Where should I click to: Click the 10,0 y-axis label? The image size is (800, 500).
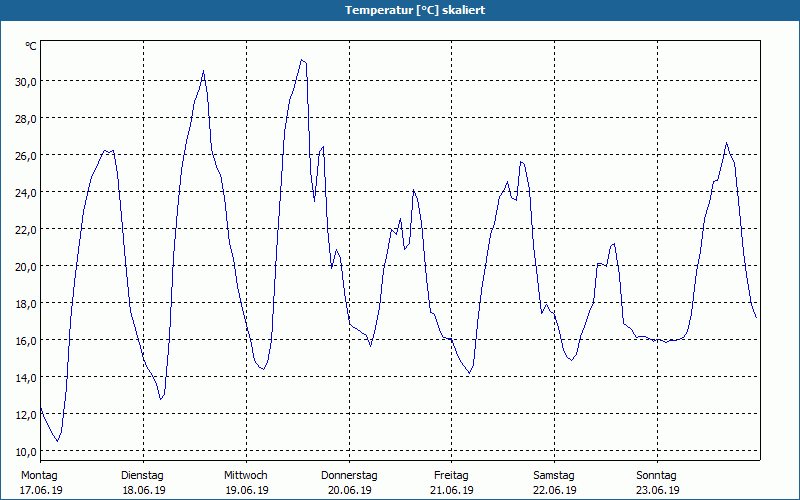(26, 452)
